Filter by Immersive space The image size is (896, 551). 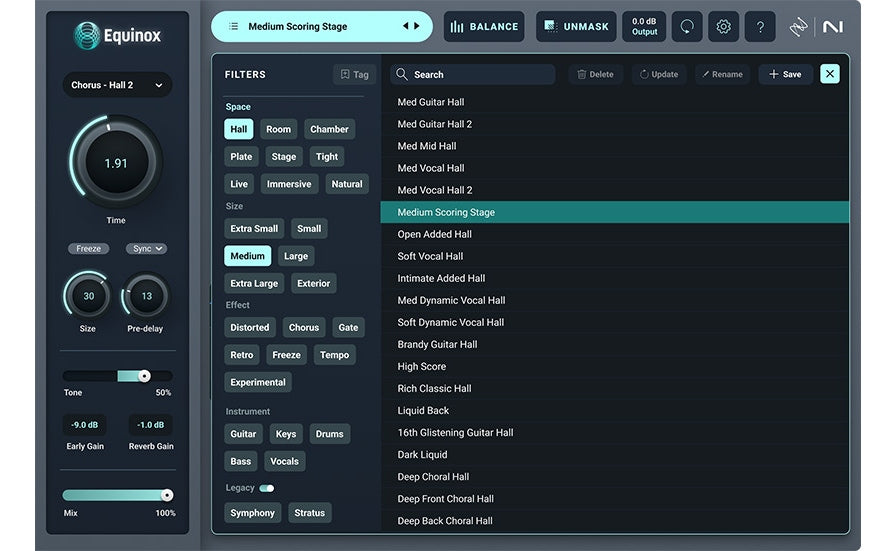(289, 184)
